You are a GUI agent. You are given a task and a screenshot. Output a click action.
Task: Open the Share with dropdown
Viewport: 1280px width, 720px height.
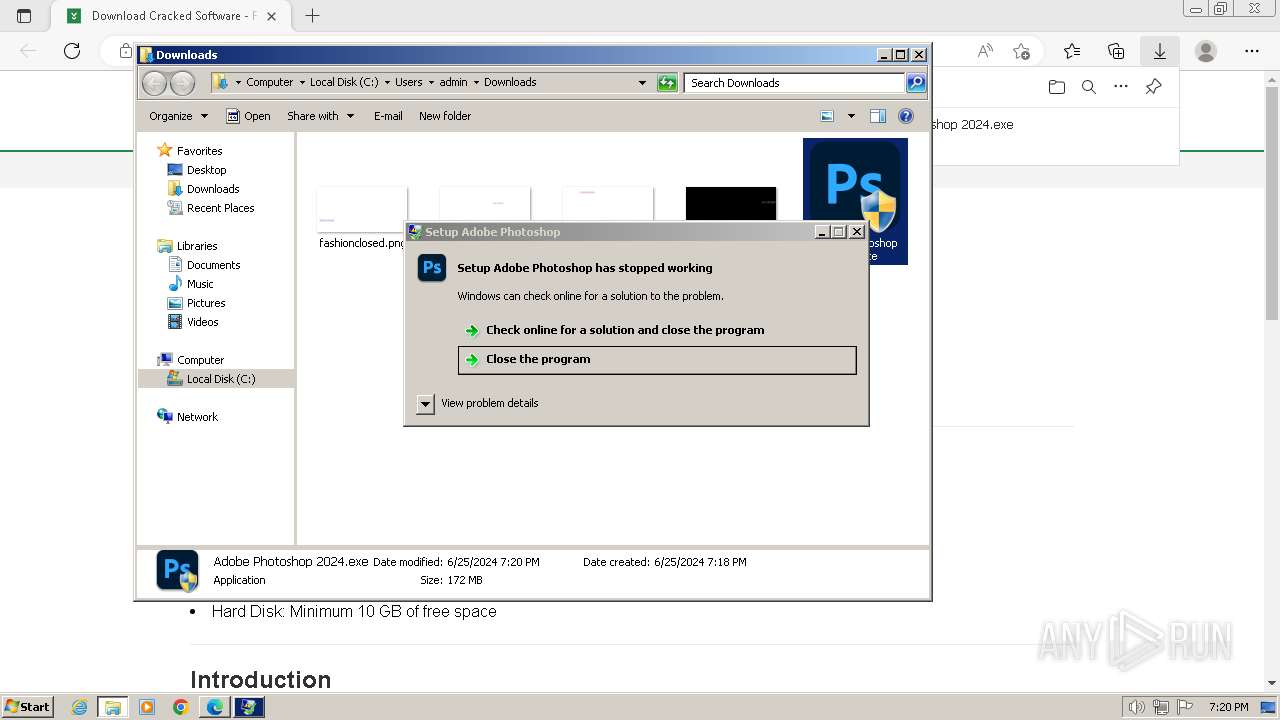coord(320,116)
